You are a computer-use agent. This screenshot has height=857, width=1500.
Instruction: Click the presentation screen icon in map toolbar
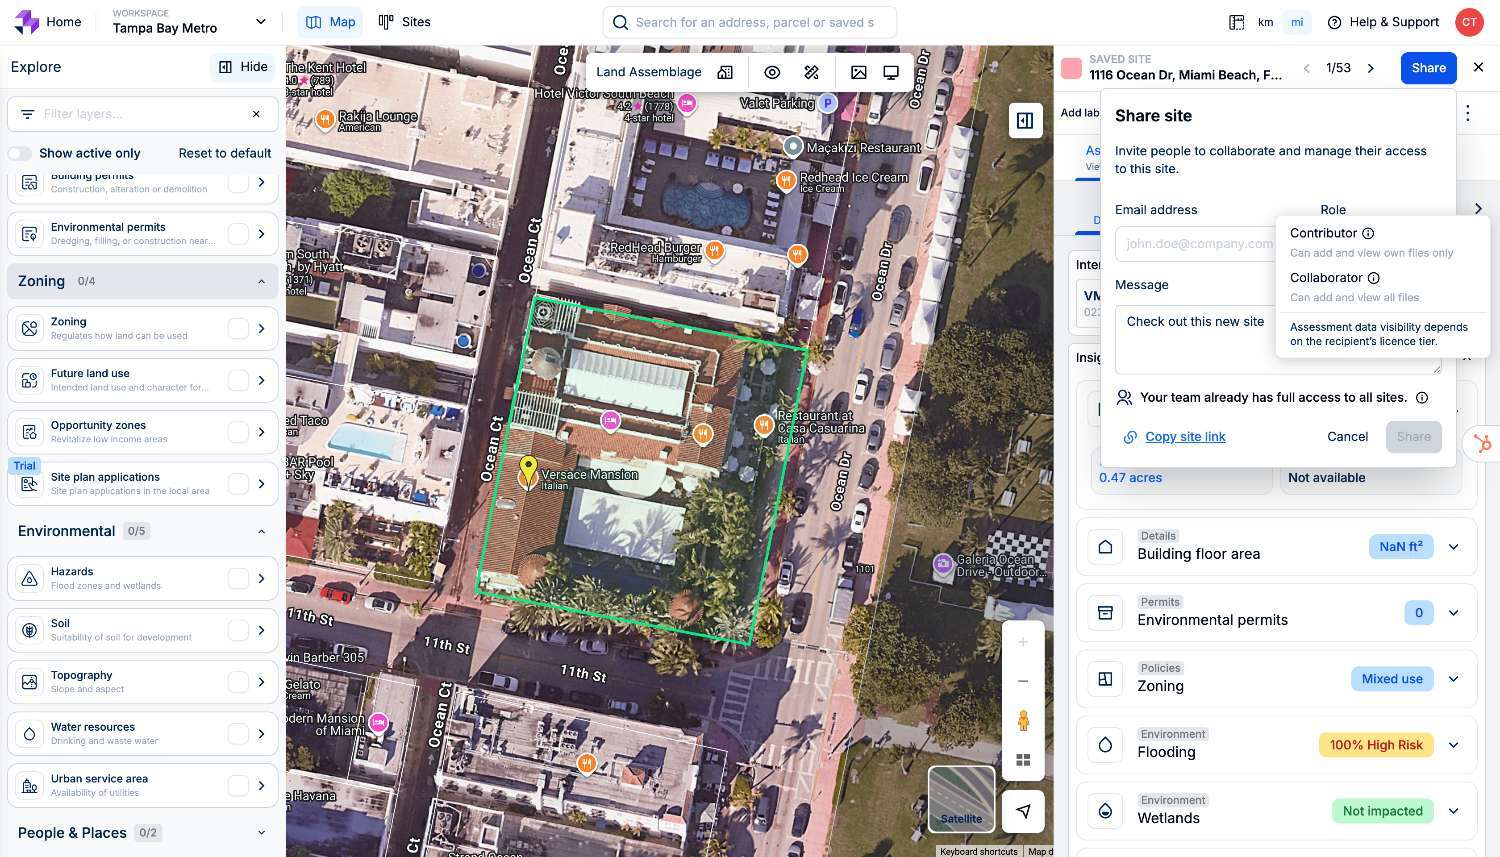coord(891,72)
